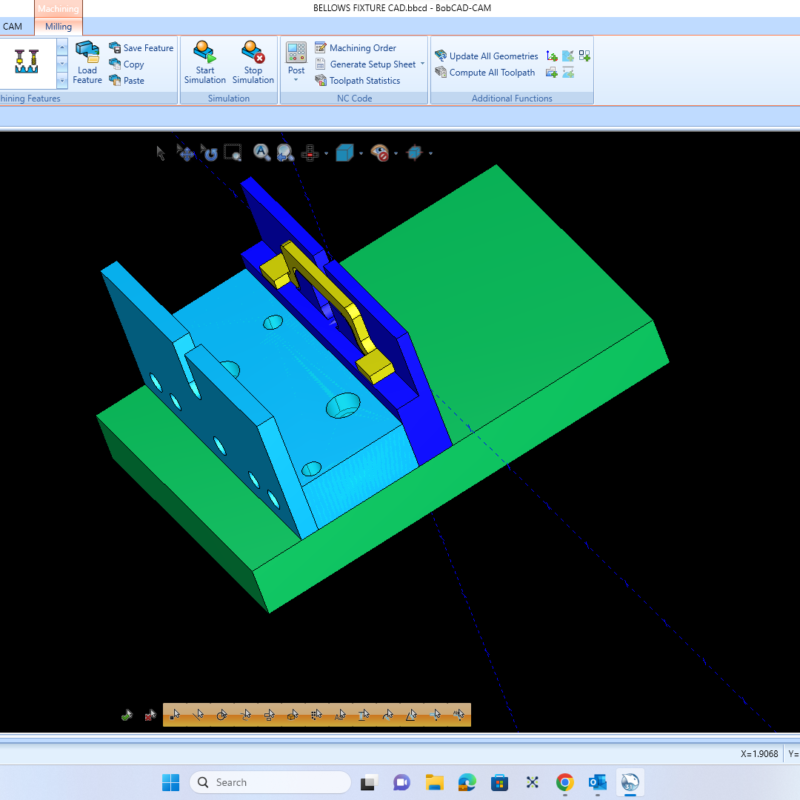
Task: Click the hide entities icon
Action: click(378, 153)
